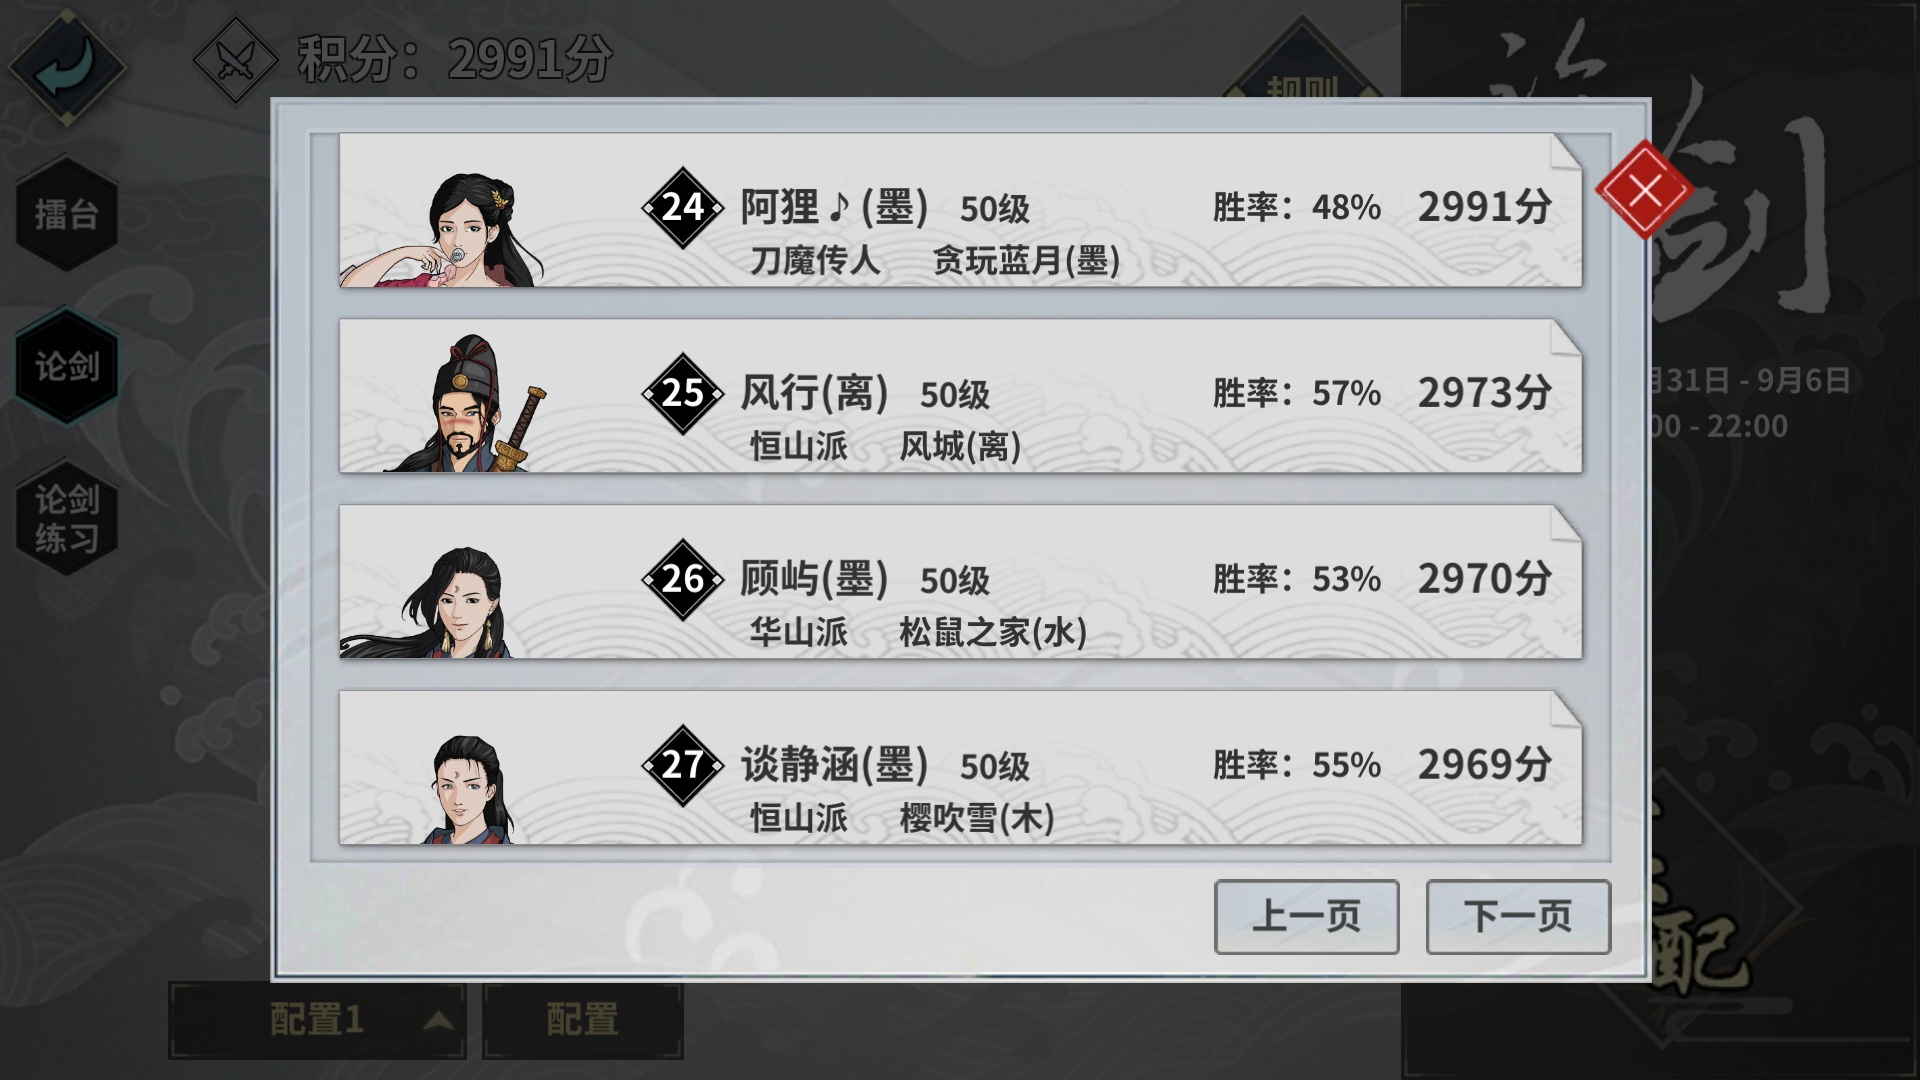Click the 配置 button
The height and width of the screenshot is (1080, 1920).
[583, 1021]
